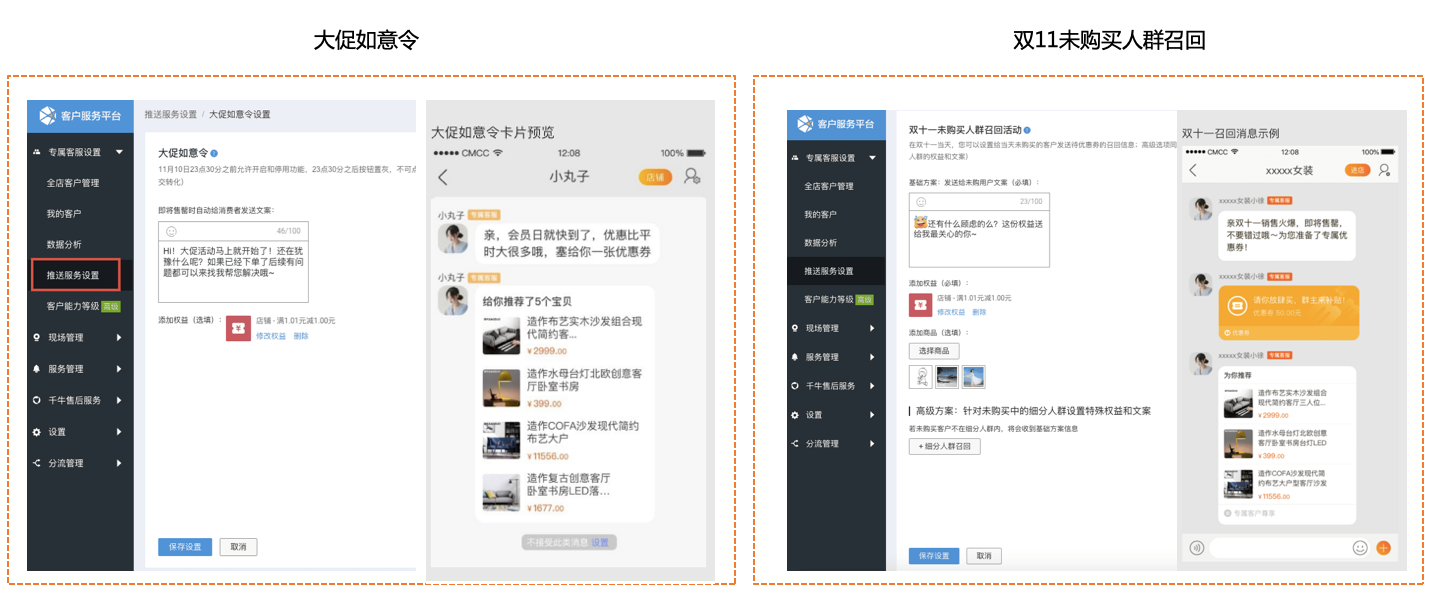Tap voice input icon in xxxxx女装 chat

1196,548
